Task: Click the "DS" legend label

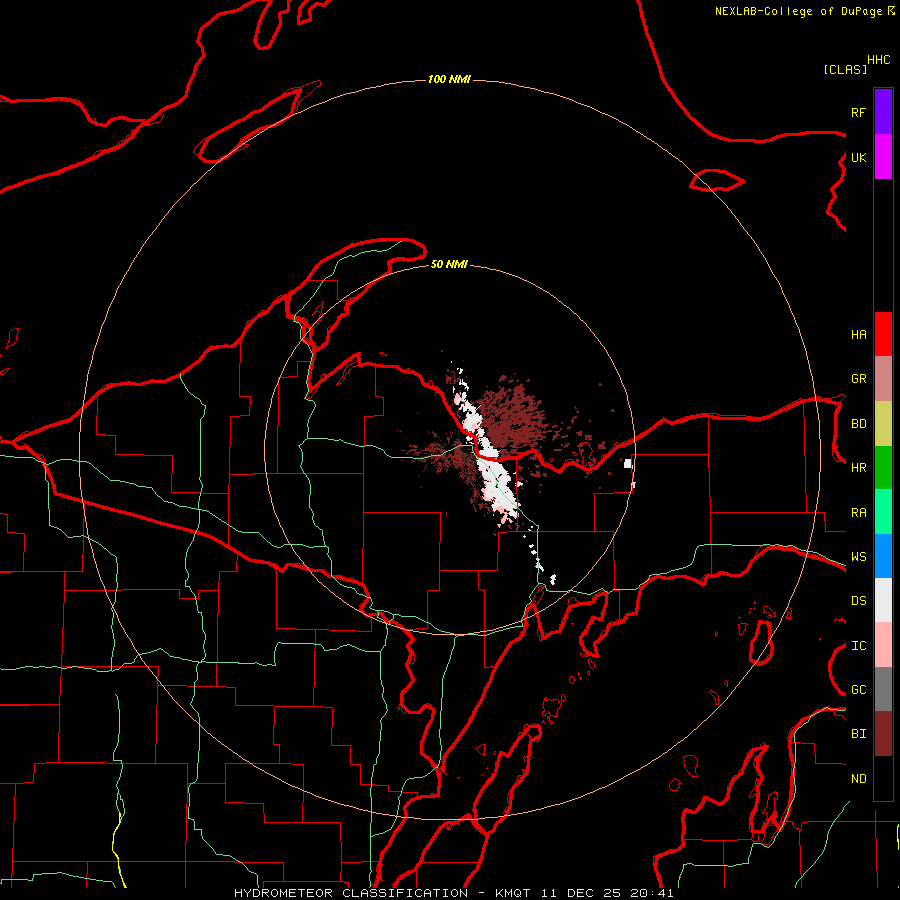Action: pos(858,600)
